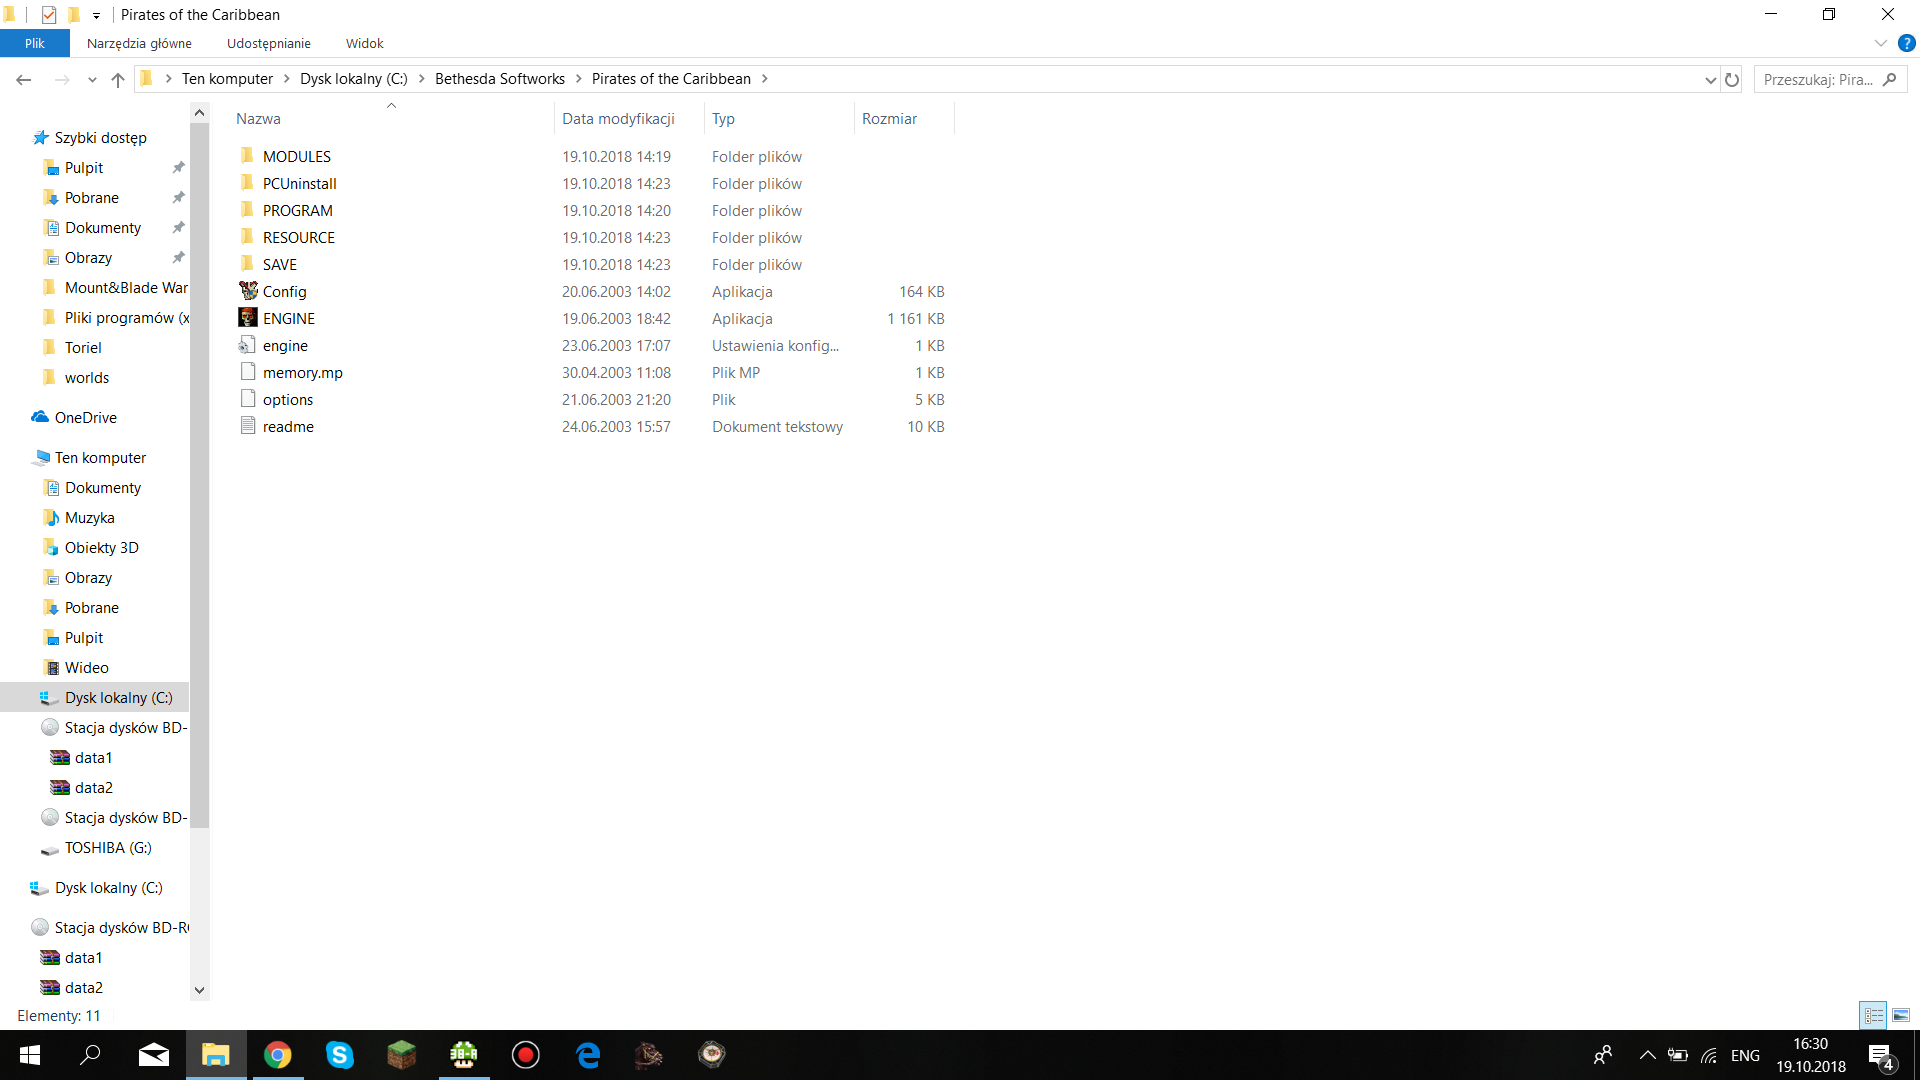Select the PROGRAM folder icon
This screenshot has height=1080, width=1920.
(248, 210)
